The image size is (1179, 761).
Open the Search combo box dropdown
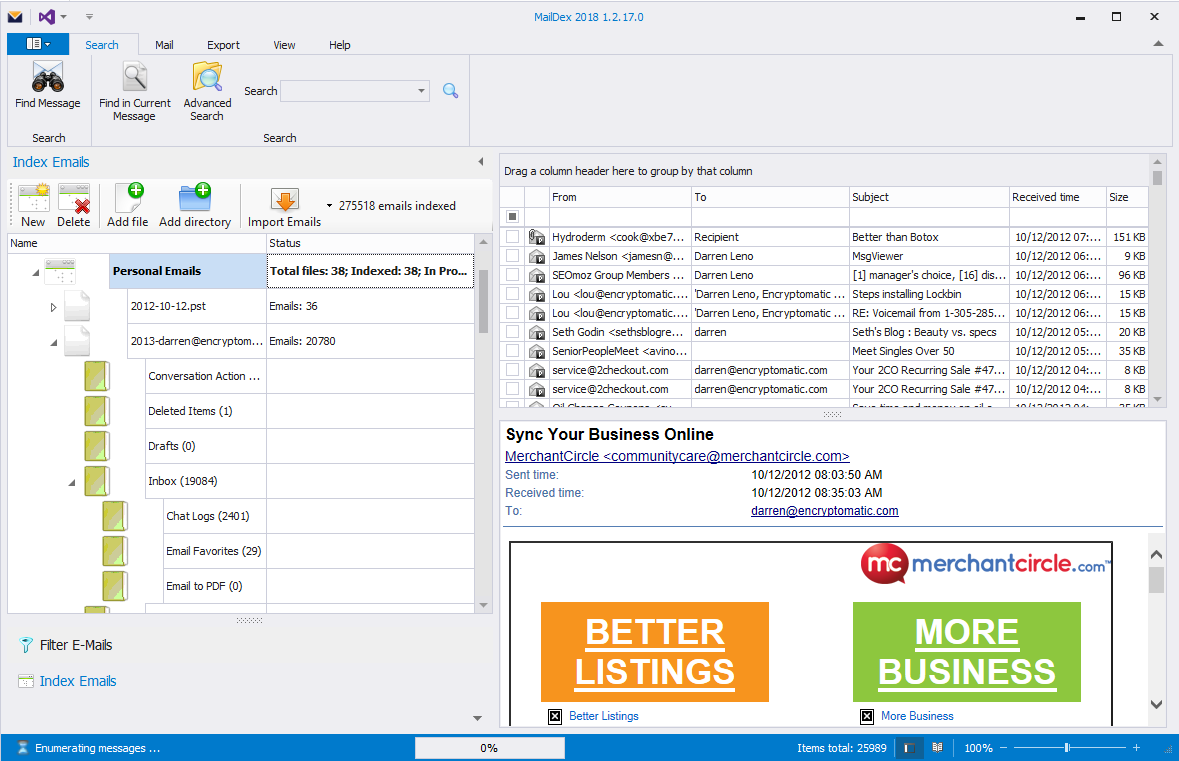point(421,91)
